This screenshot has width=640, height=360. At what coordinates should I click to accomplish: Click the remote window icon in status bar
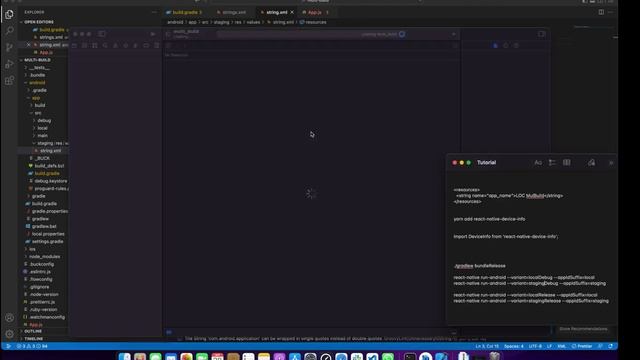pyautogui.click(x=8, y=346)
